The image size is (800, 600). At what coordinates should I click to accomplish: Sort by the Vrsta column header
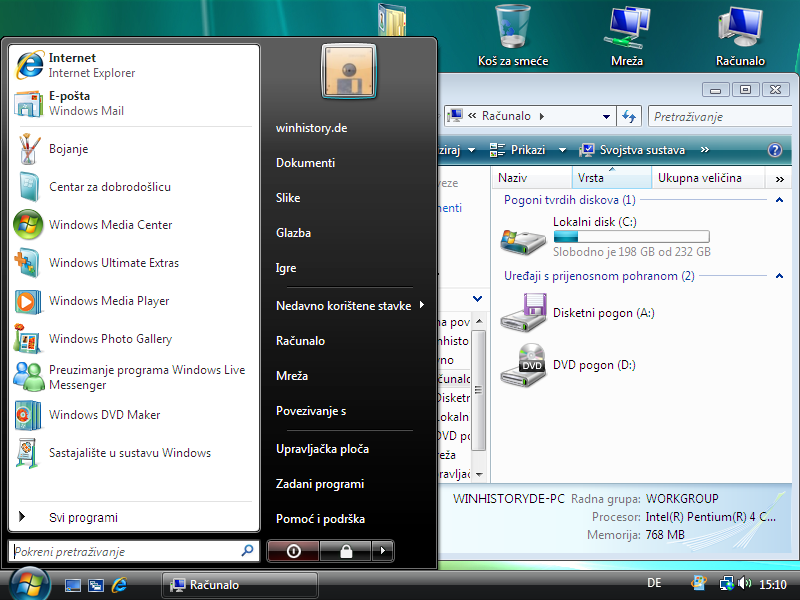[x=612, y=178]
